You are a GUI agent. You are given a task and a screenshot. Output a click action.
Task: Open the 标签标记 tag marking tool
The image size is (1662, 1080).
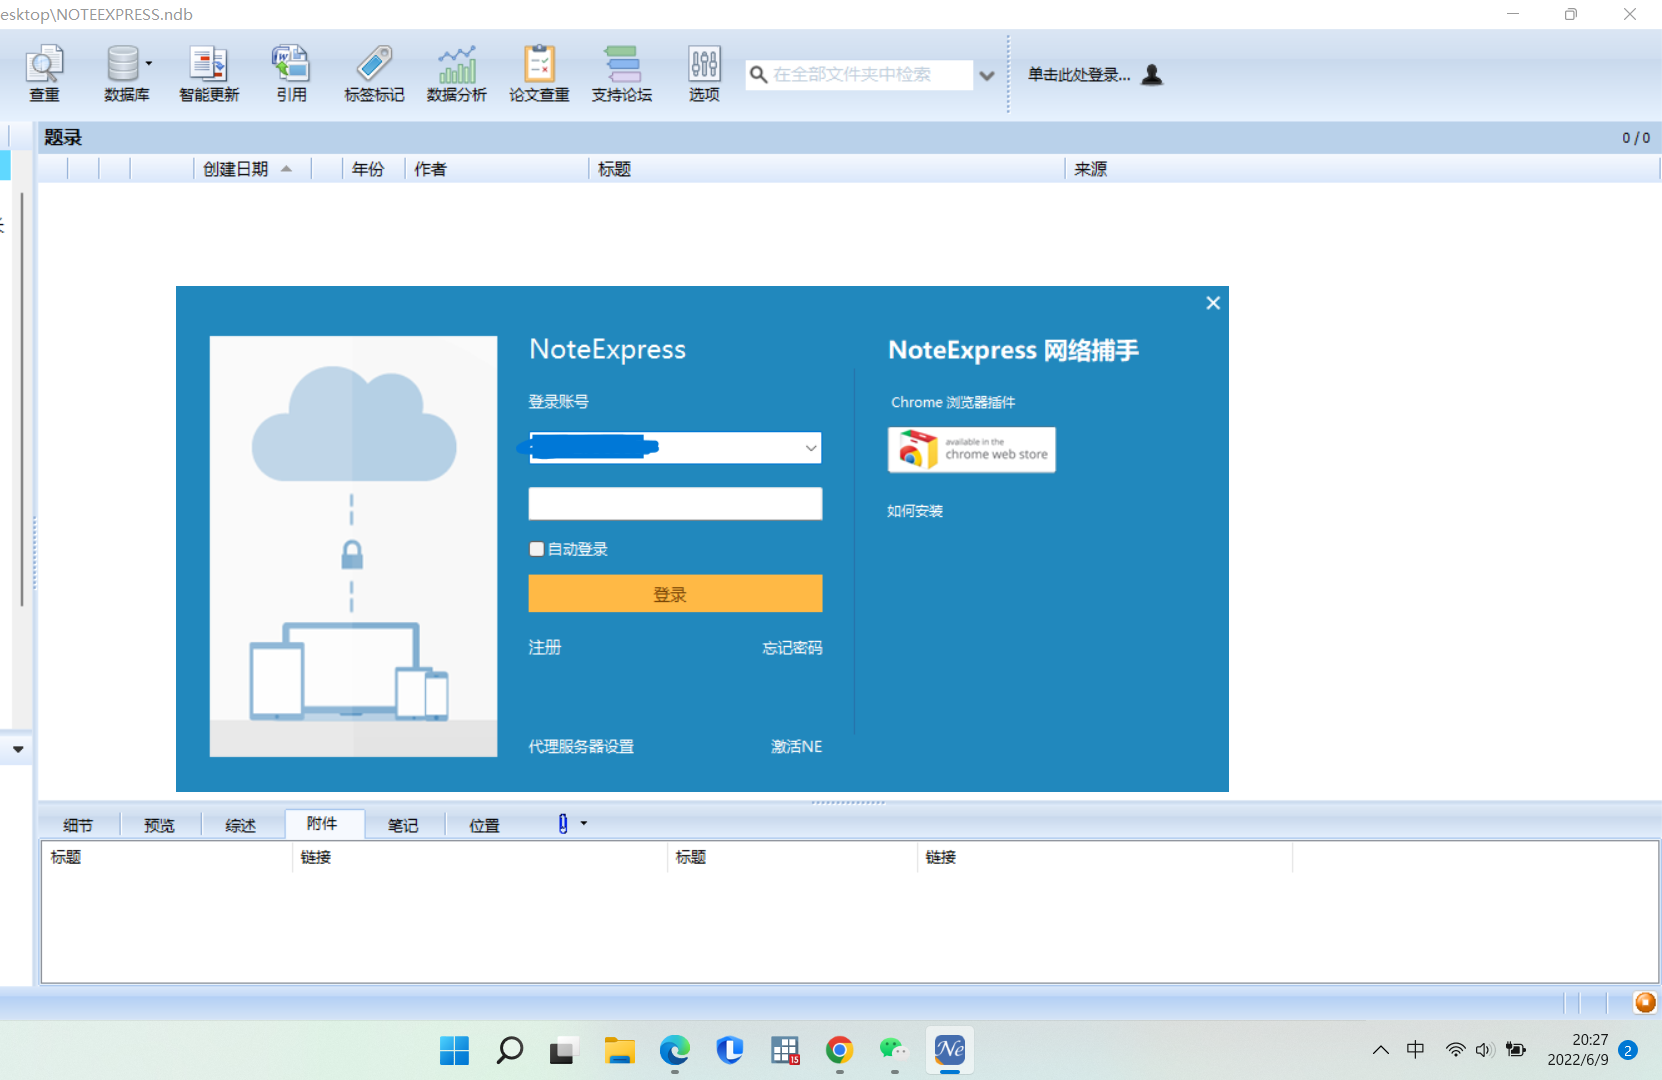point(374,73)
